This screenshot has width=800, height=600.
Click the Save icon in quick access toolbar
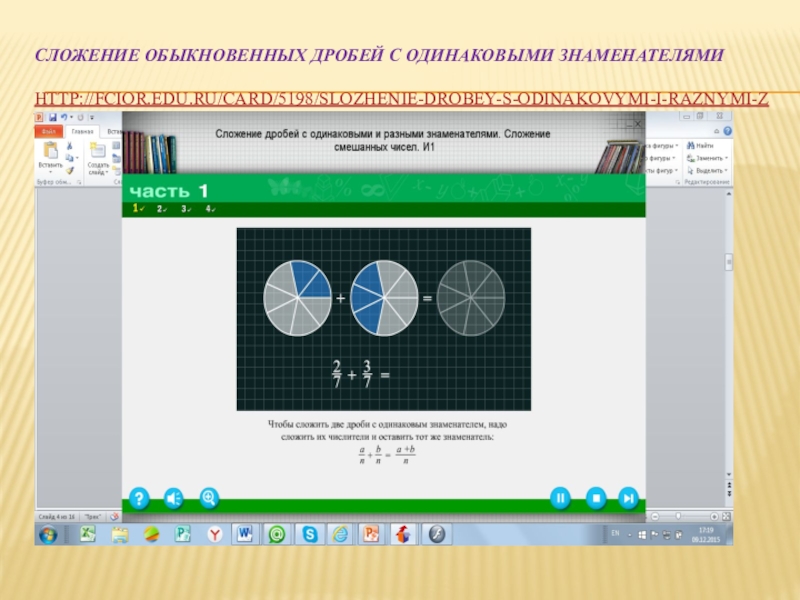click(x=53, y=117)
